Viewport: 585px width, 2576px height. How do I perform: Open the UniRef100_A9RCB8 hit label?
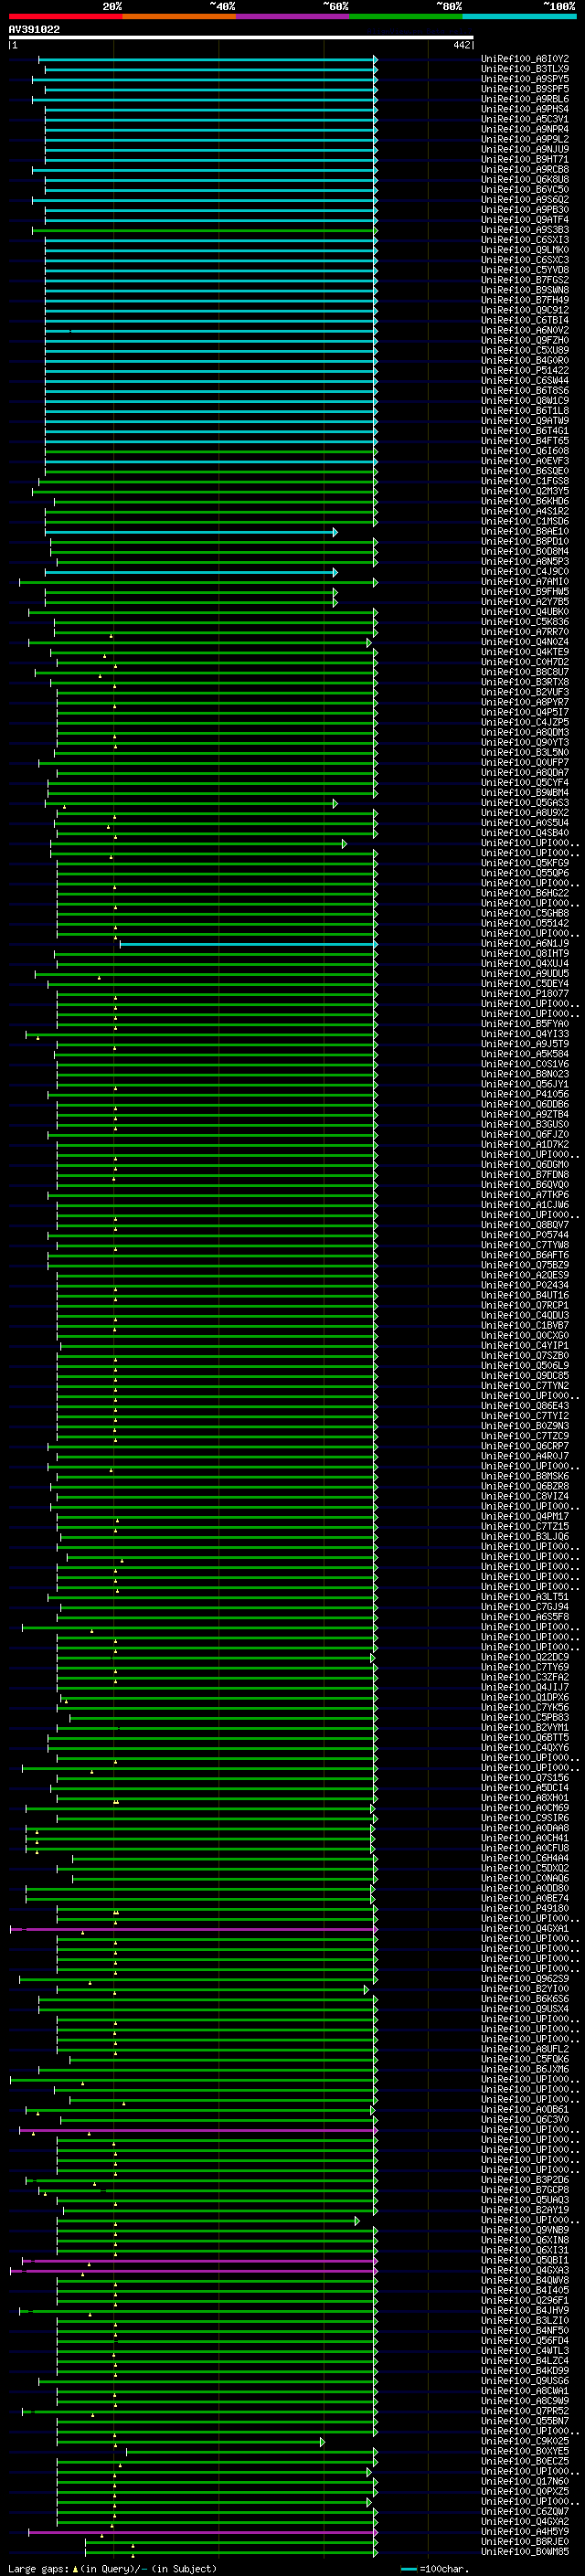pyautogui.click(x=525, y=169)
